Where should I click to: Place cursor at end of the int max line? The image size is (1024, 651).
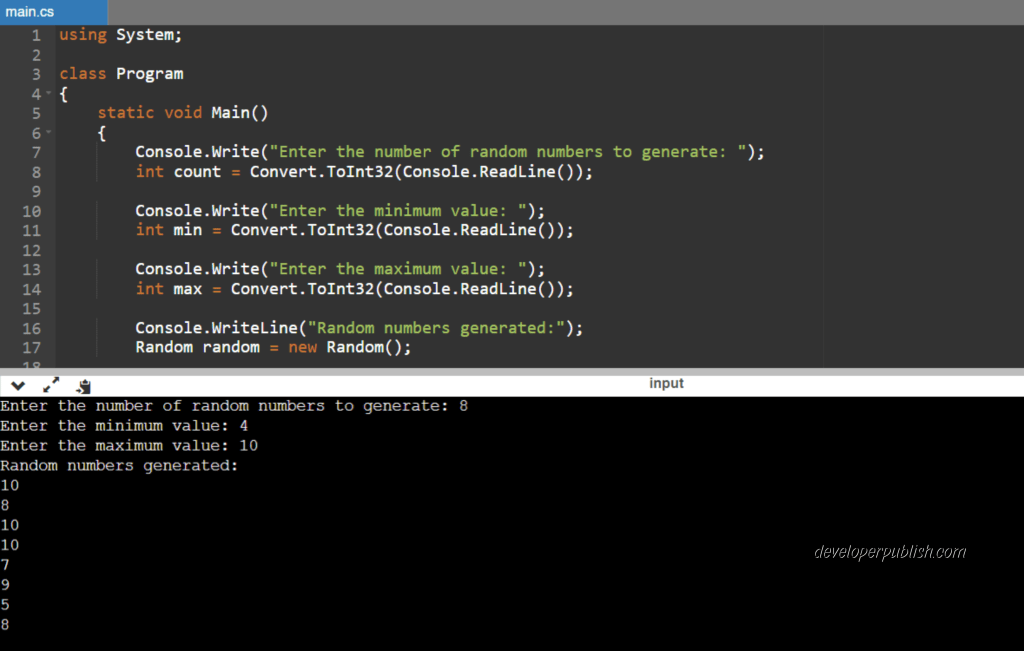coord(575,288)
